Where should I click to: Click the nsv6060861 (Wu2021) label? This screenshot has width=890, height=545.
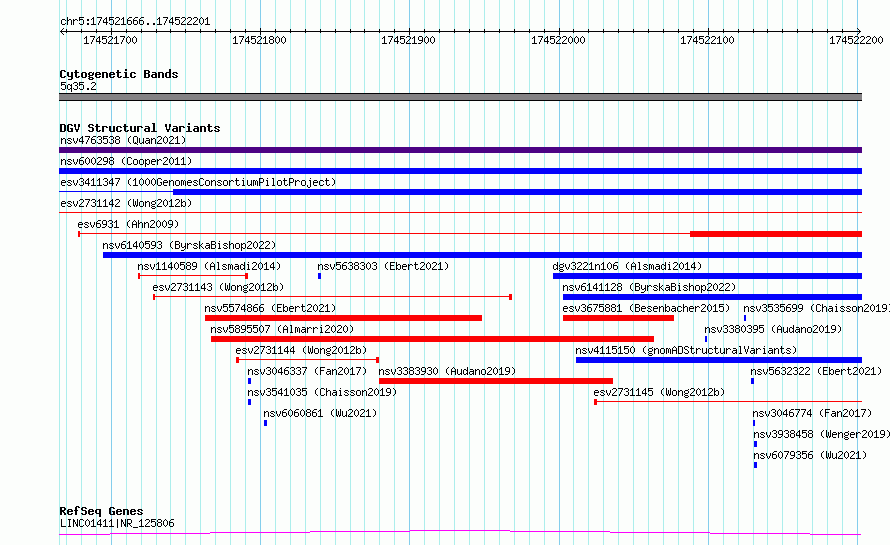pyautogui.click(x=320, y=413)
